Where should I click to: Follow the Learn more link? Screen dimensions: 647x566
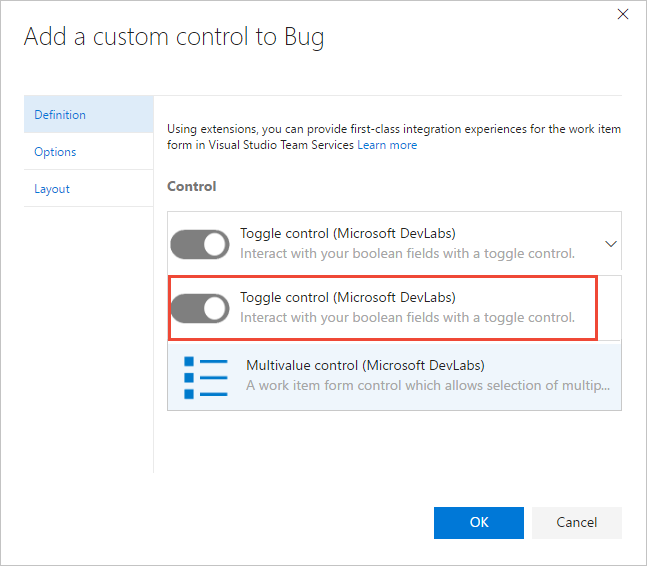pyautogui.click(x=387, y=145)
